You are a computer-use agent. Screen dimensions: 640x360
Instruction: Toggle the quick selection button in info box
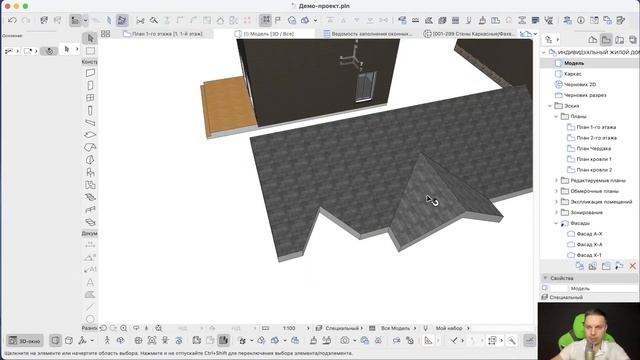[49, 51]
